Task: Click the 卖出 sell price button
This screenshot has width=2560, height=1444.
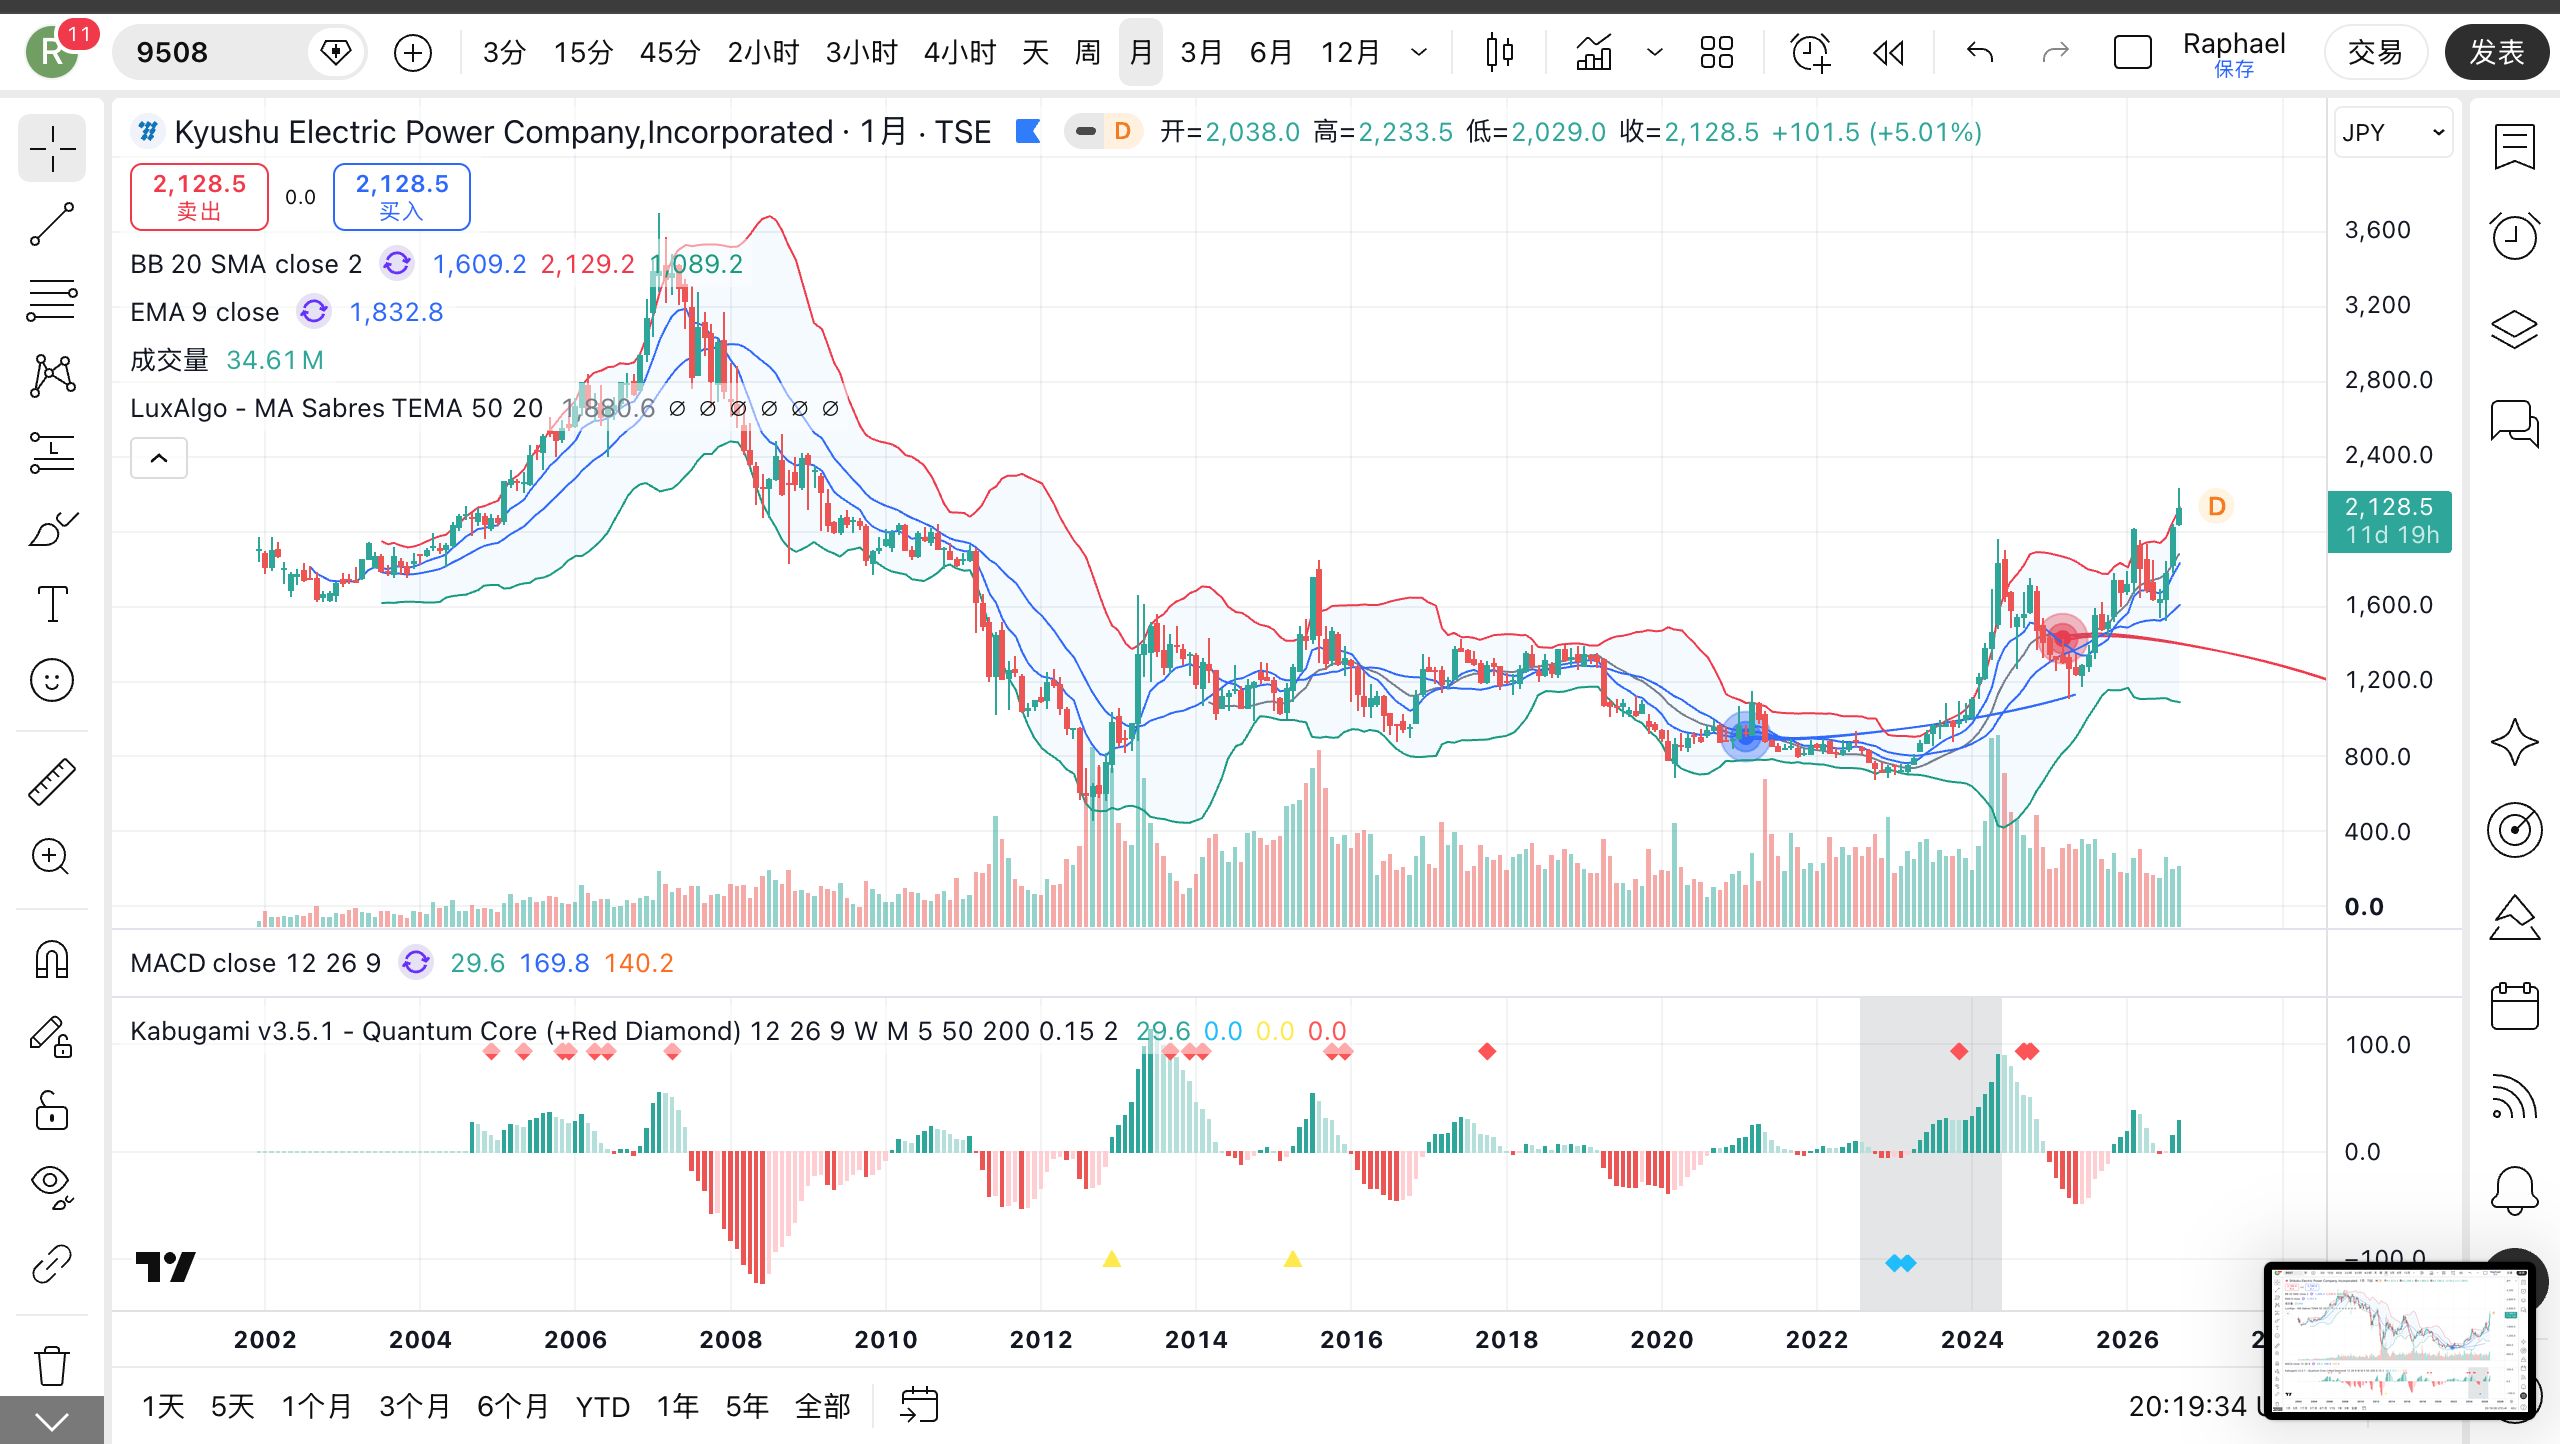Action: (199, 197)
